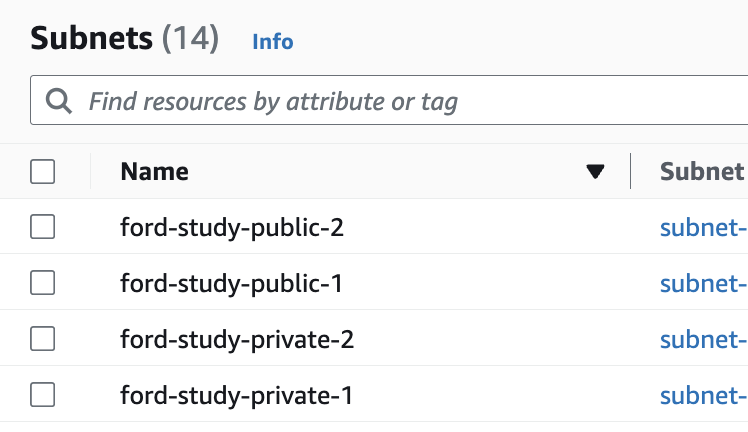Tick the checkbox for ford-study-private-1

42,394
